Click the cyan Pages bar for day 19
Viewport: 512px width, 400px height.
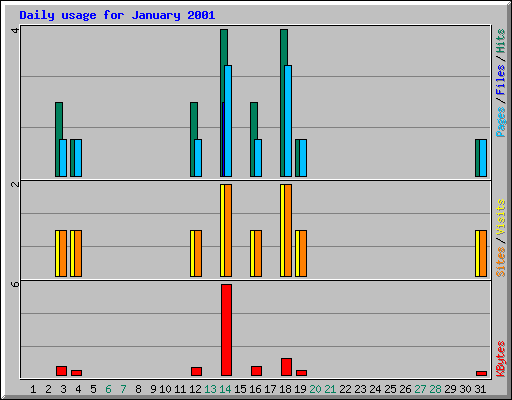coord(303,158)
